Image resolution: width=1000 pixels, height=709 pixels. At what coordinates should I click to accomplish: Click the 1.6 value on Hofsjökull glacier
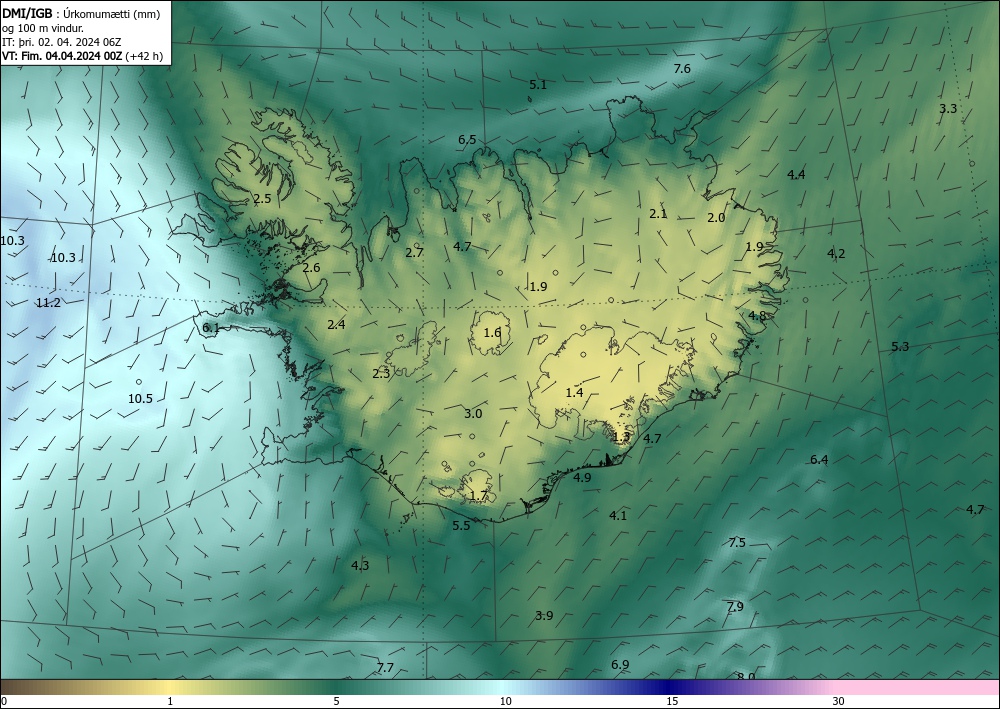492,333
